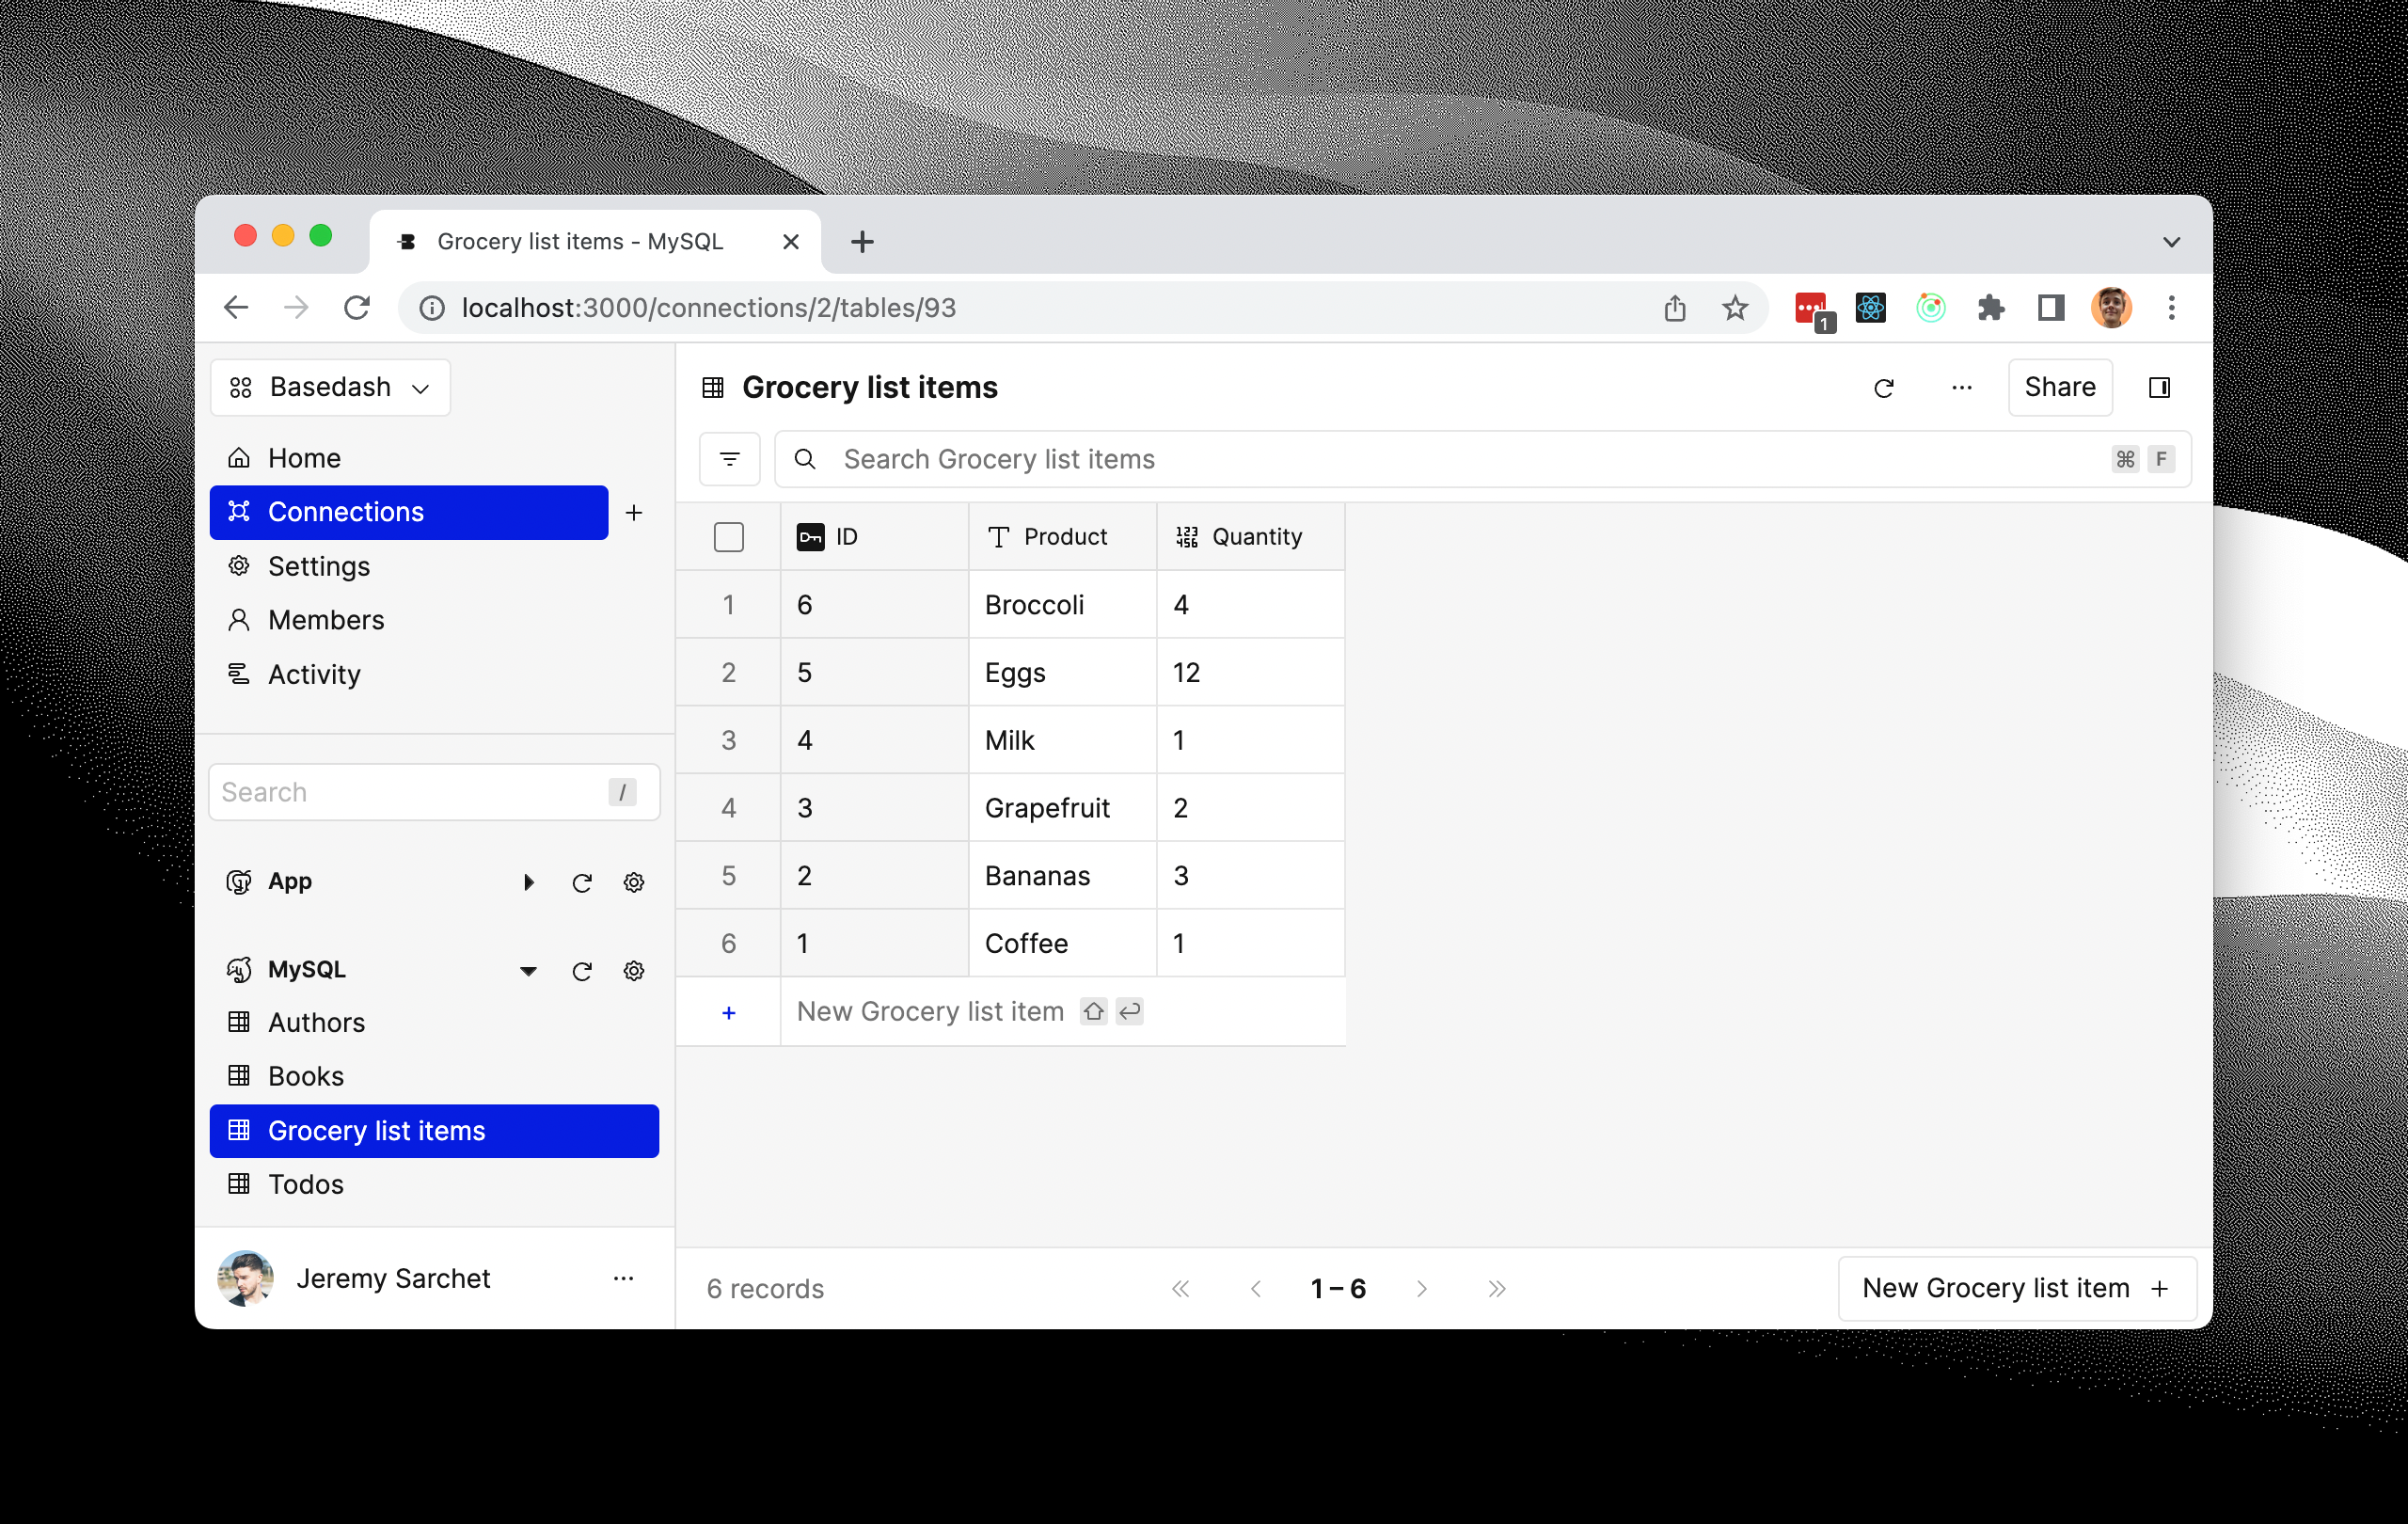Open the table options three-dot menu
2408x1524 pixels.
(x=1961, y=388)
